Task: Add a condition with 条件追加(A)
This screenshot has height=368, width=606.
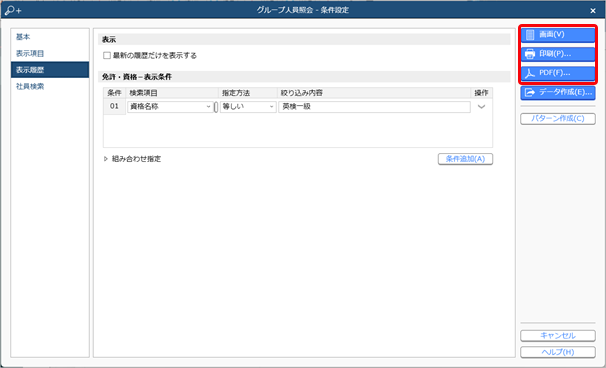Action: pyautogui.click(x=465, y=159)
